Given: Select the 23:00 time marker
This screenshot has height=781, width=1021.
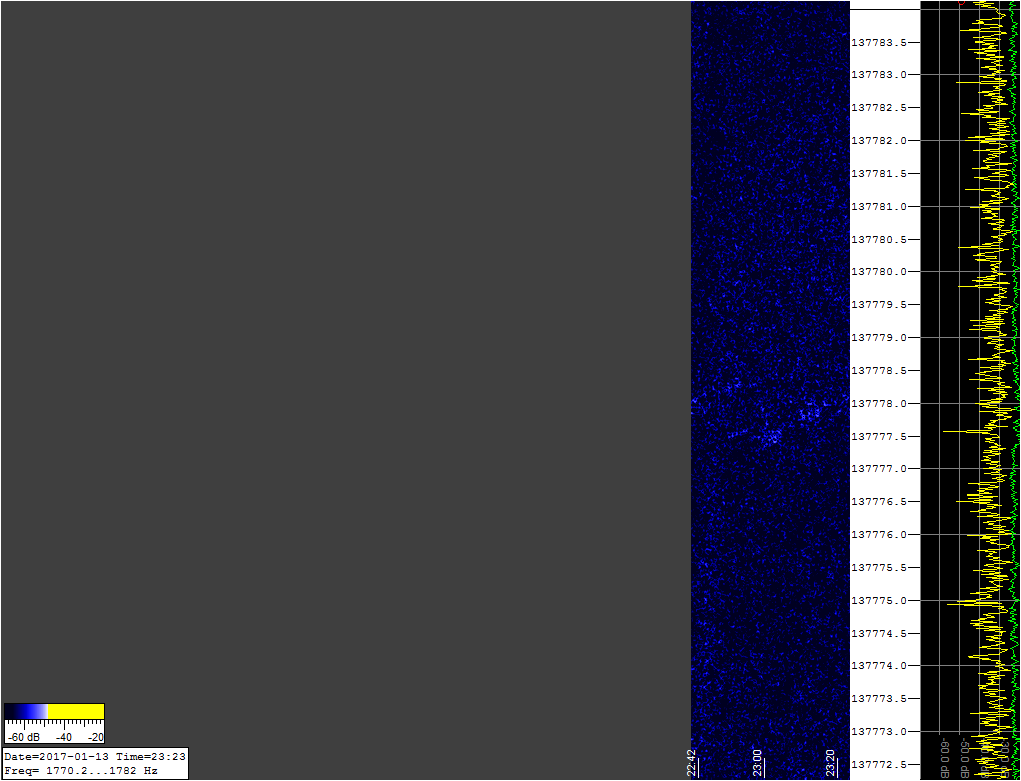Looking at the screenshot, I should point(759,763).
